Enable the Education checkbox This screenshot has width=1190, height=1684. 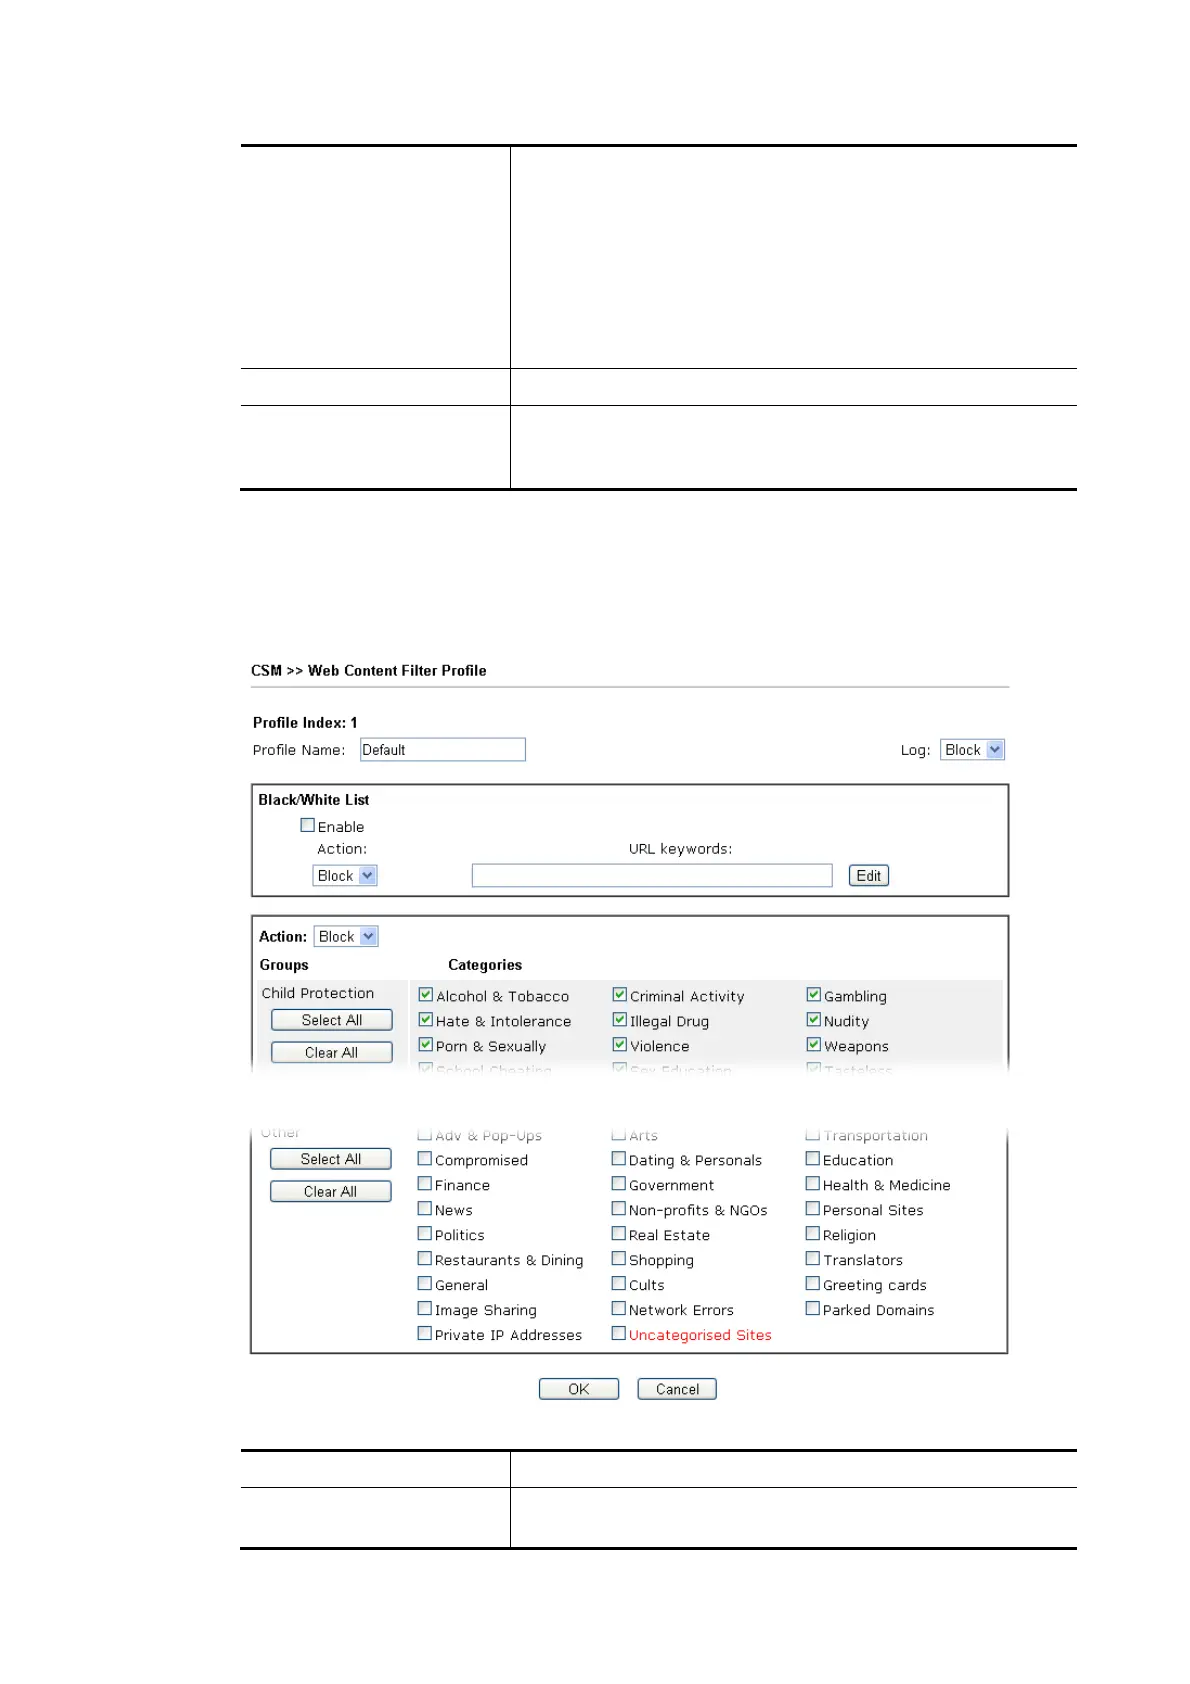pos(813,1159)
